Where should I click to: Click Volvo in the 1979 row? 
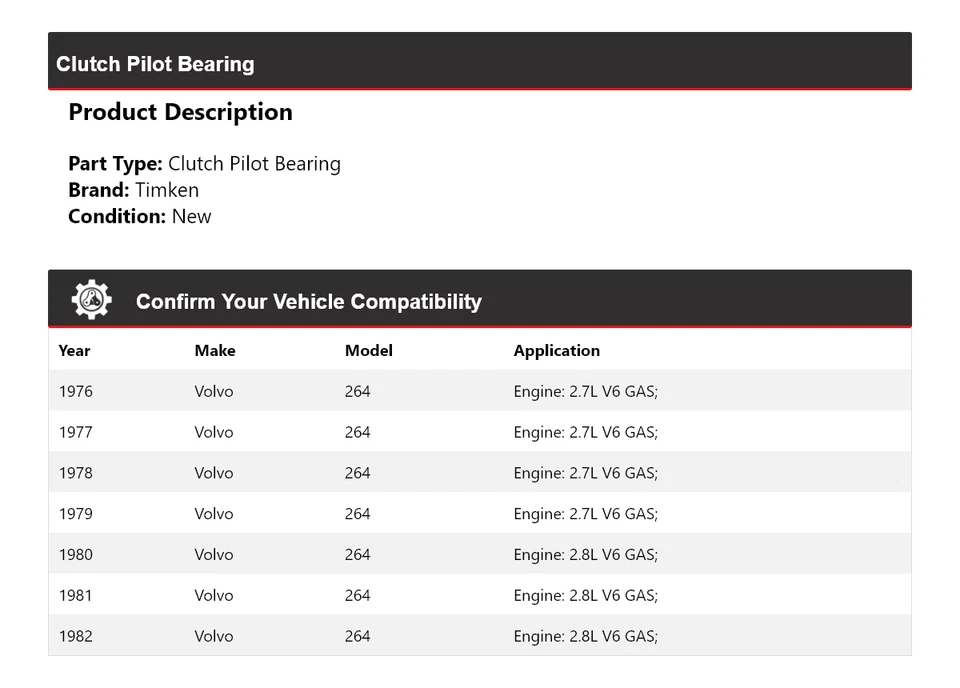click(214, 514)
